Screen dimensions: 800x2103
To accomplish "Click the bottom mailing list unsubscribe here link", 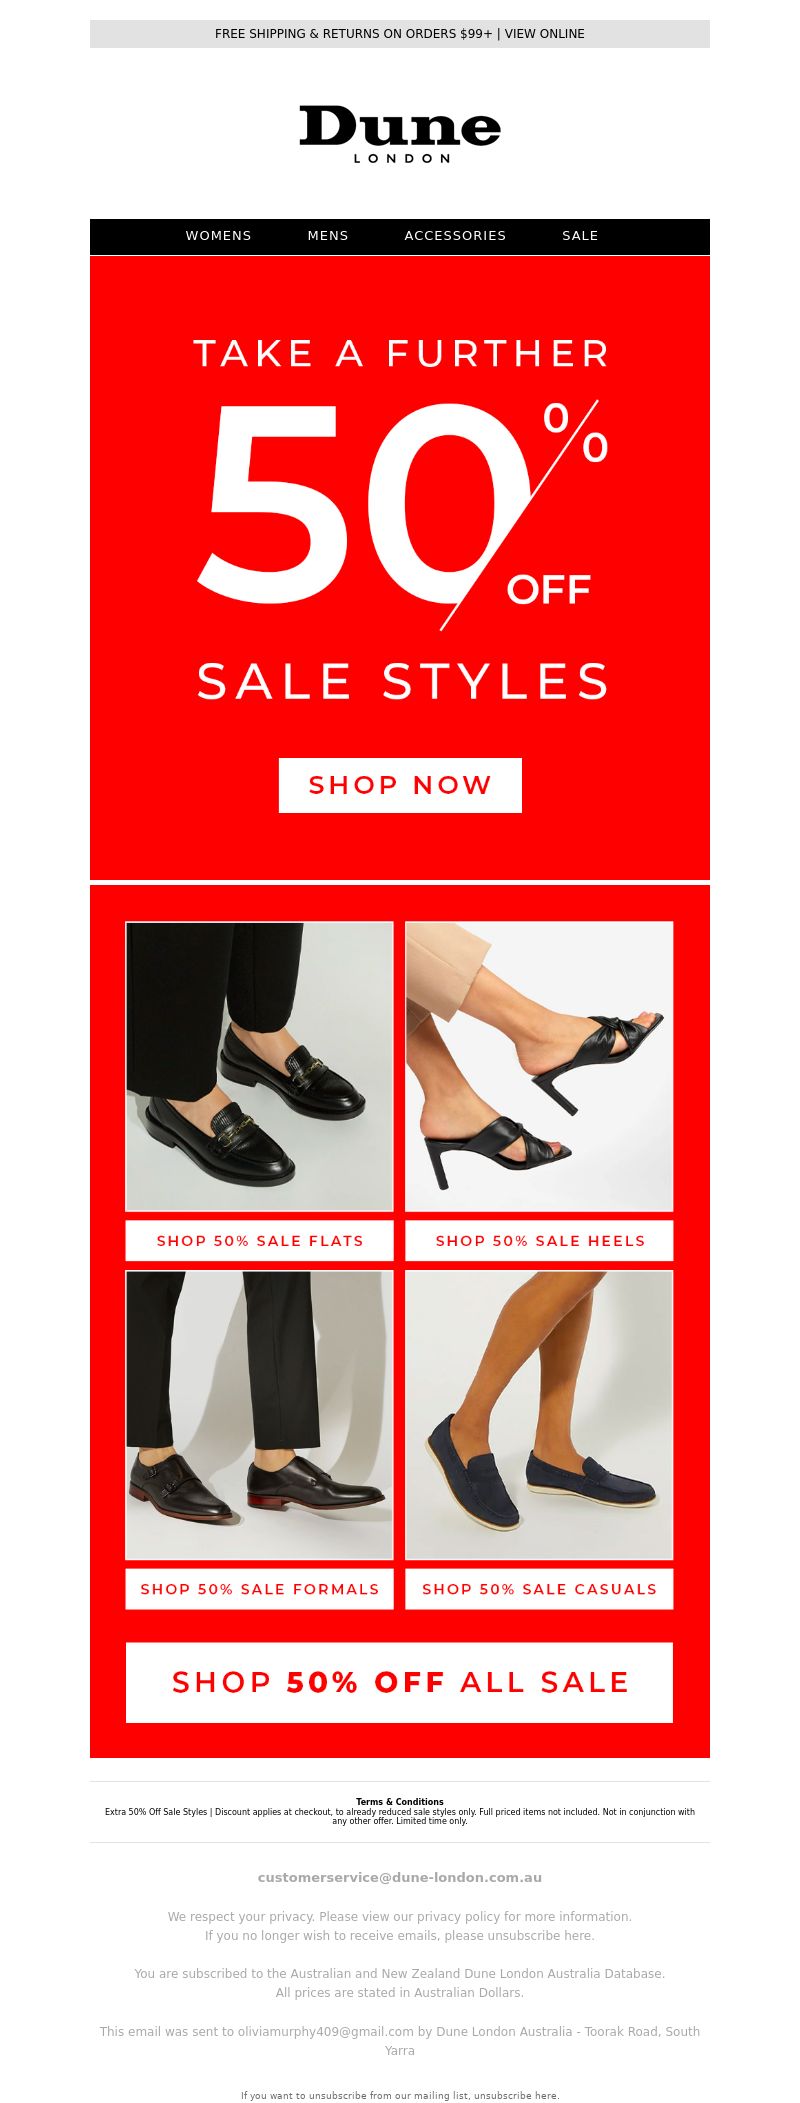I will (x=517, y=2095).
